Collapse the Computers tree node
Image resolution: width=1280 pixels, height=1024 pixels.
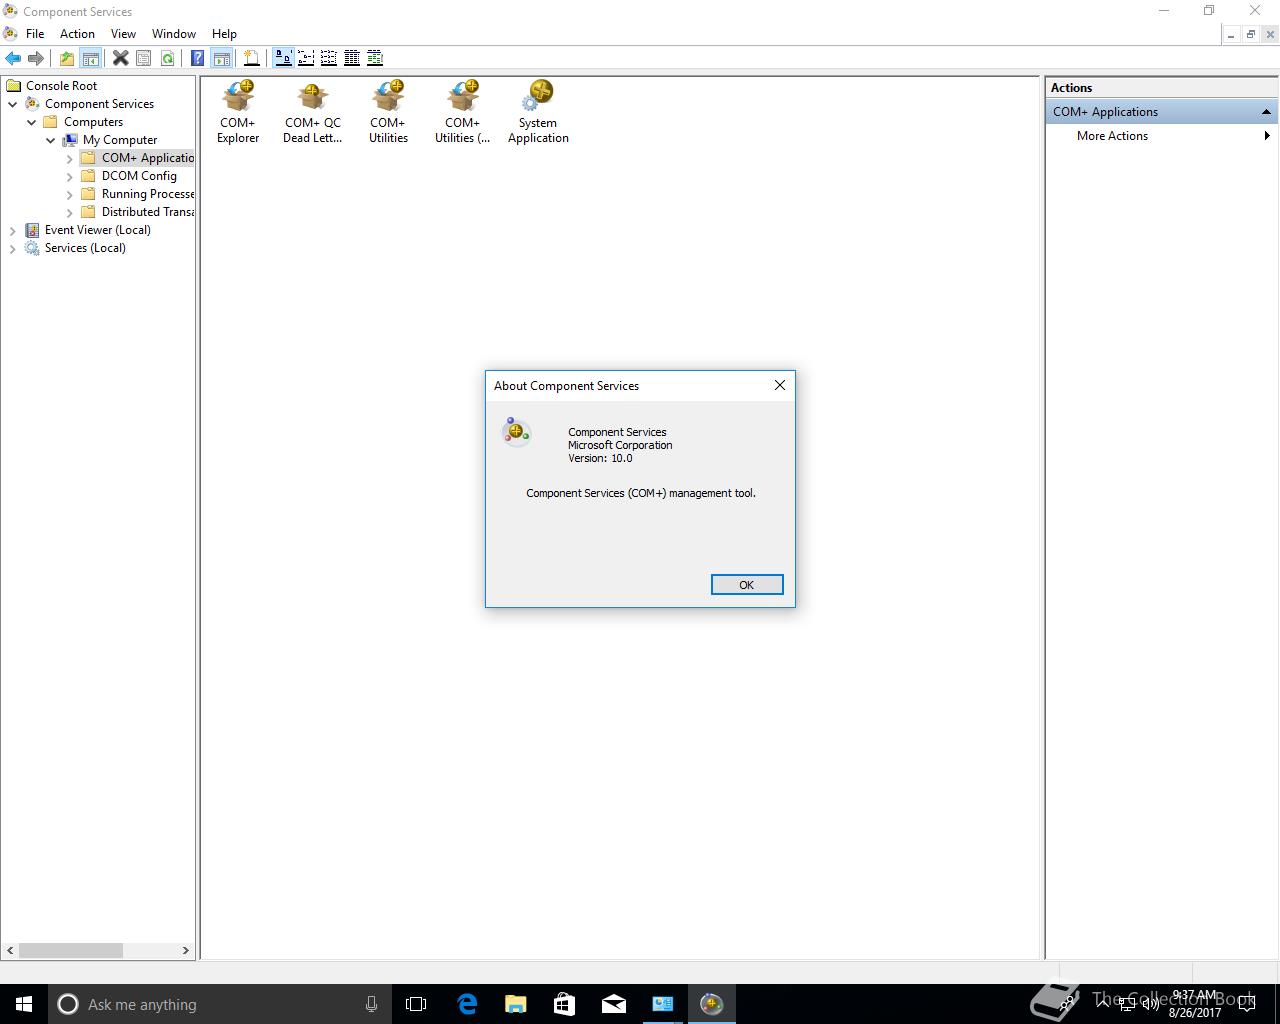coord(32,122)
